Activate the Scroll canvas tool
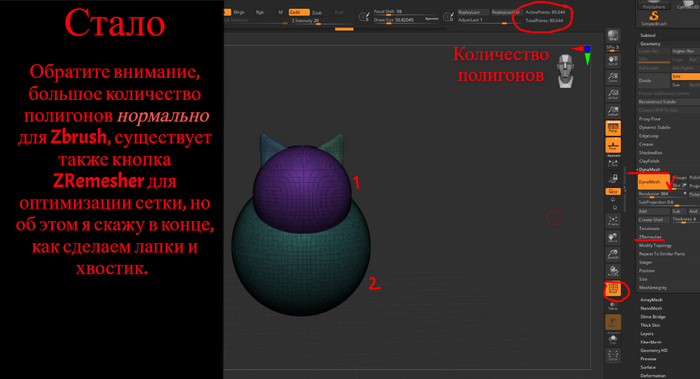The image size is (700, 379). (x=613, y=60)
